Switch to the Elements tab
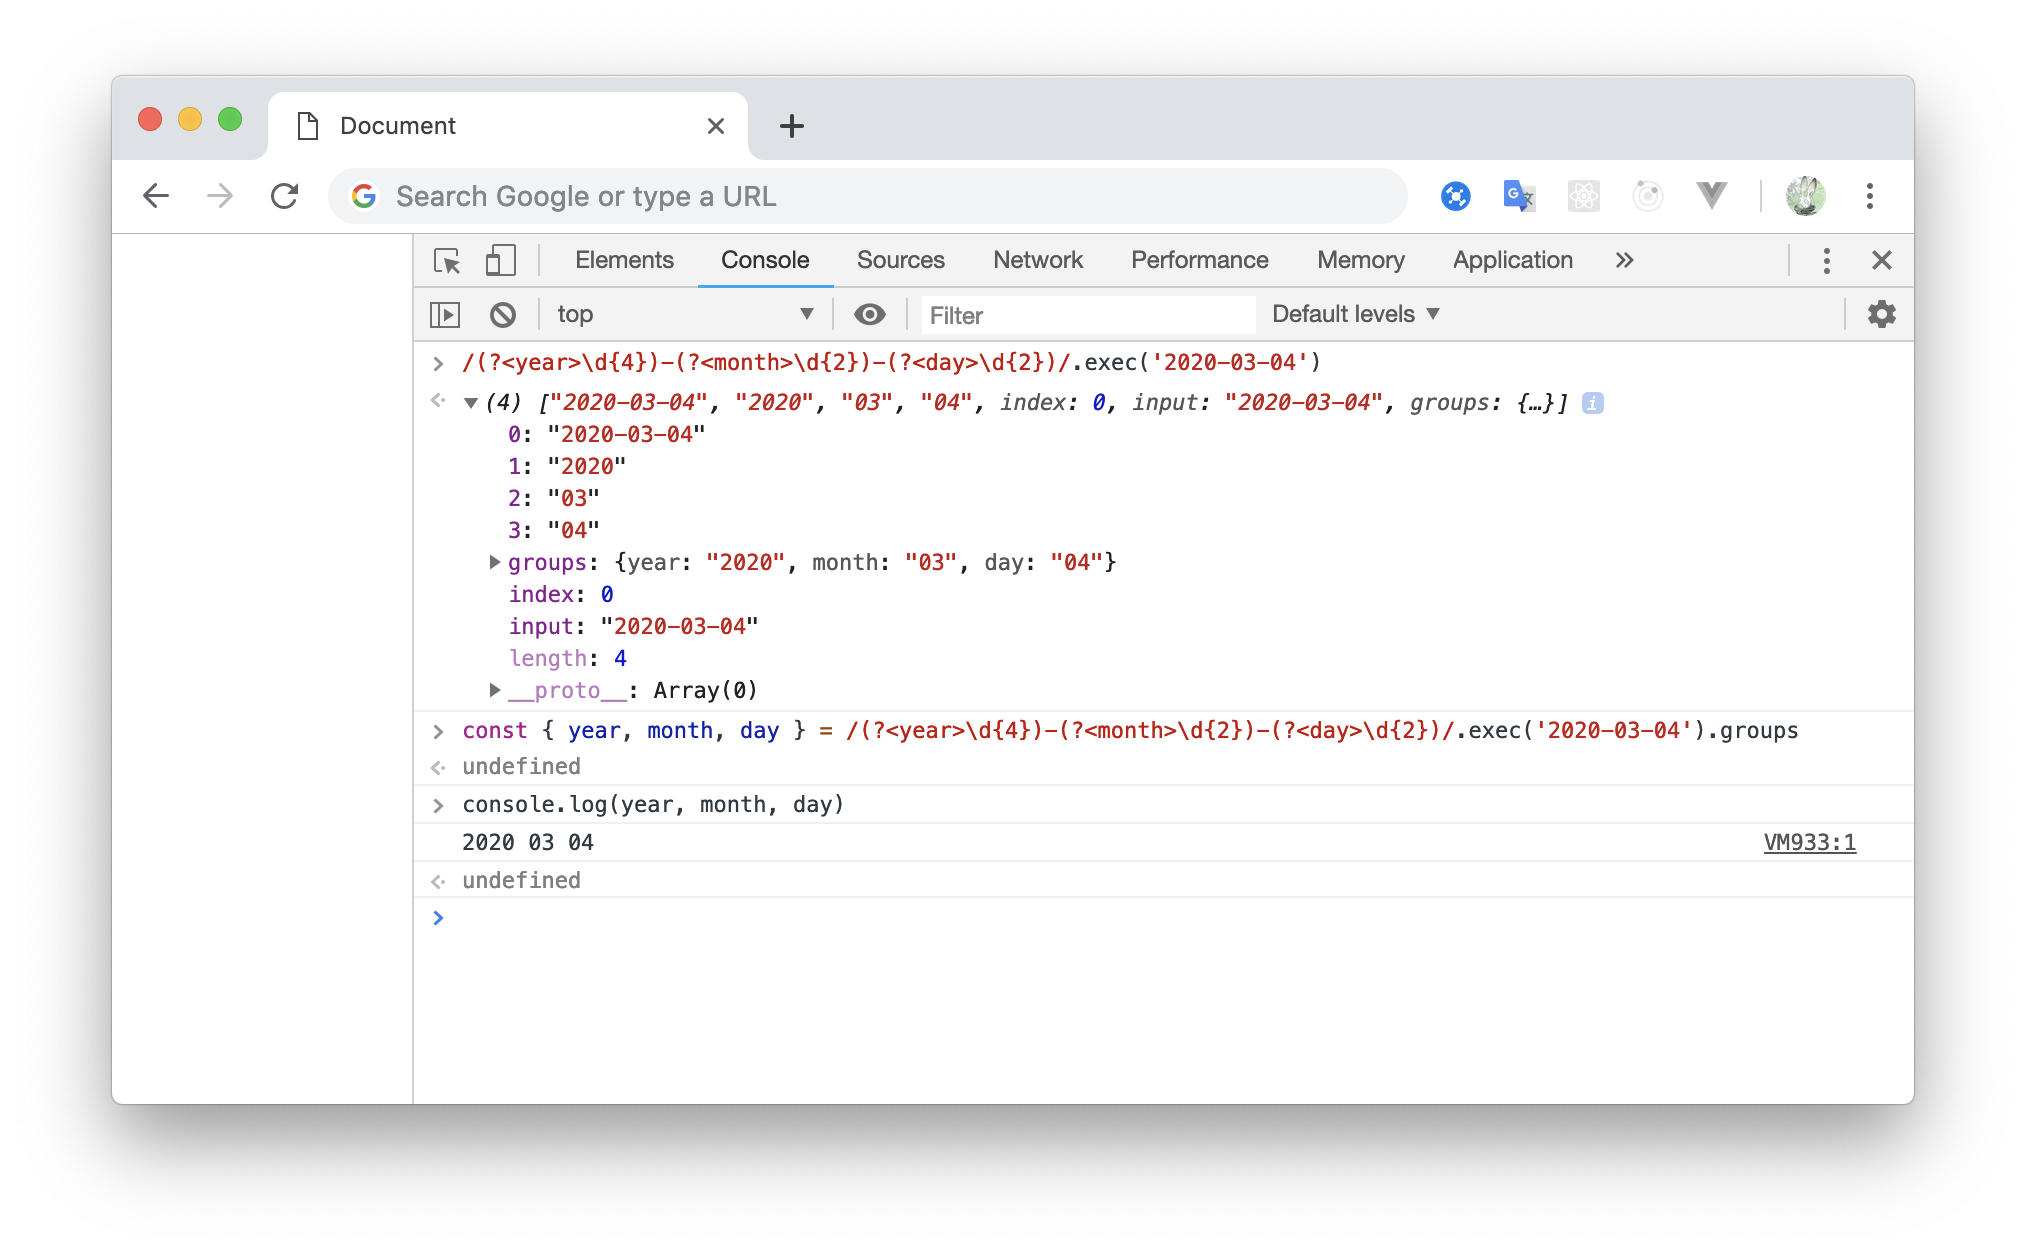Viewport: 2026px width, 1252px height. [624, 261]
